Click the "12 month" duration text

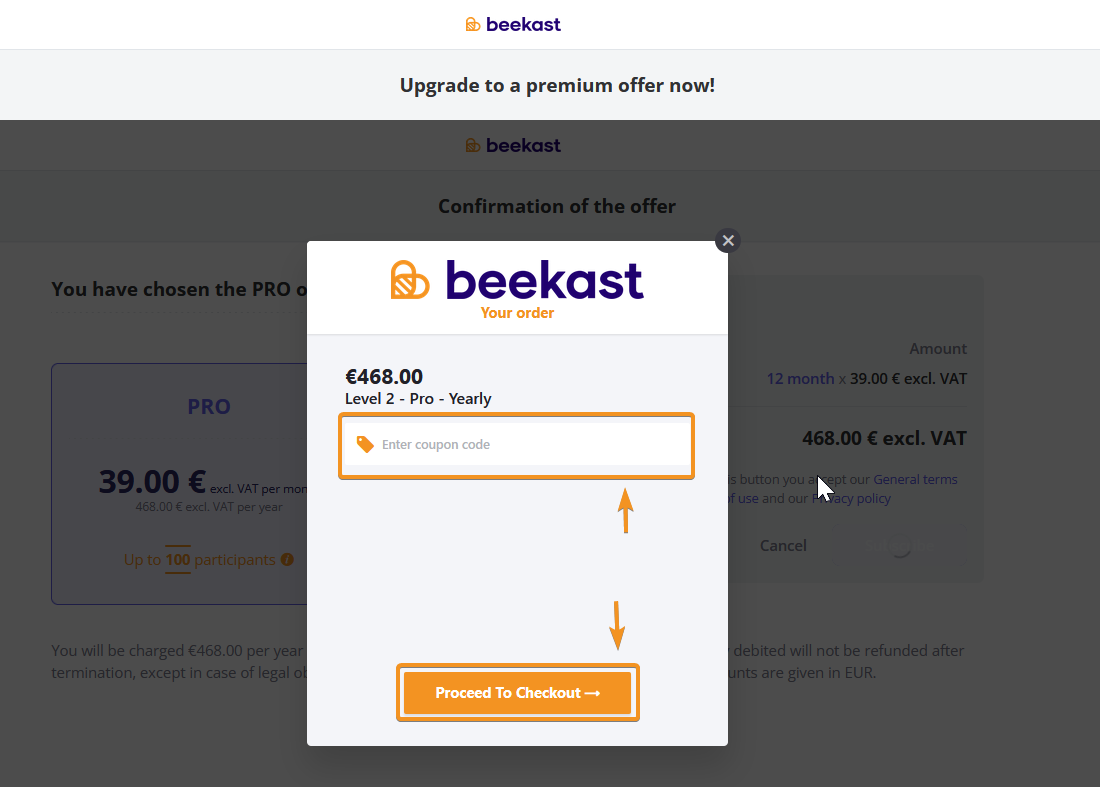pos(800,378)
